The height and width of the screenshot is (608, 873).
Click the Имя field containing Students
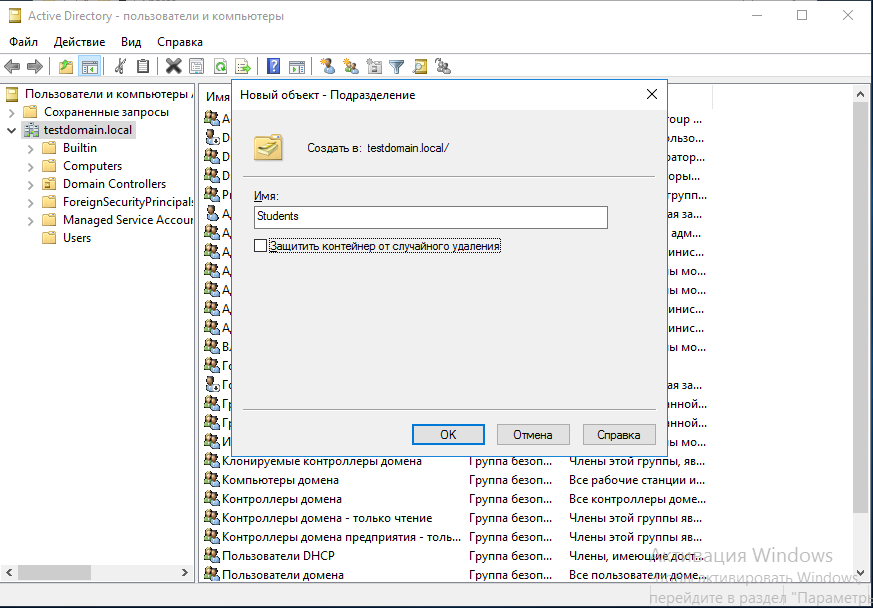[x=430, y=216]
